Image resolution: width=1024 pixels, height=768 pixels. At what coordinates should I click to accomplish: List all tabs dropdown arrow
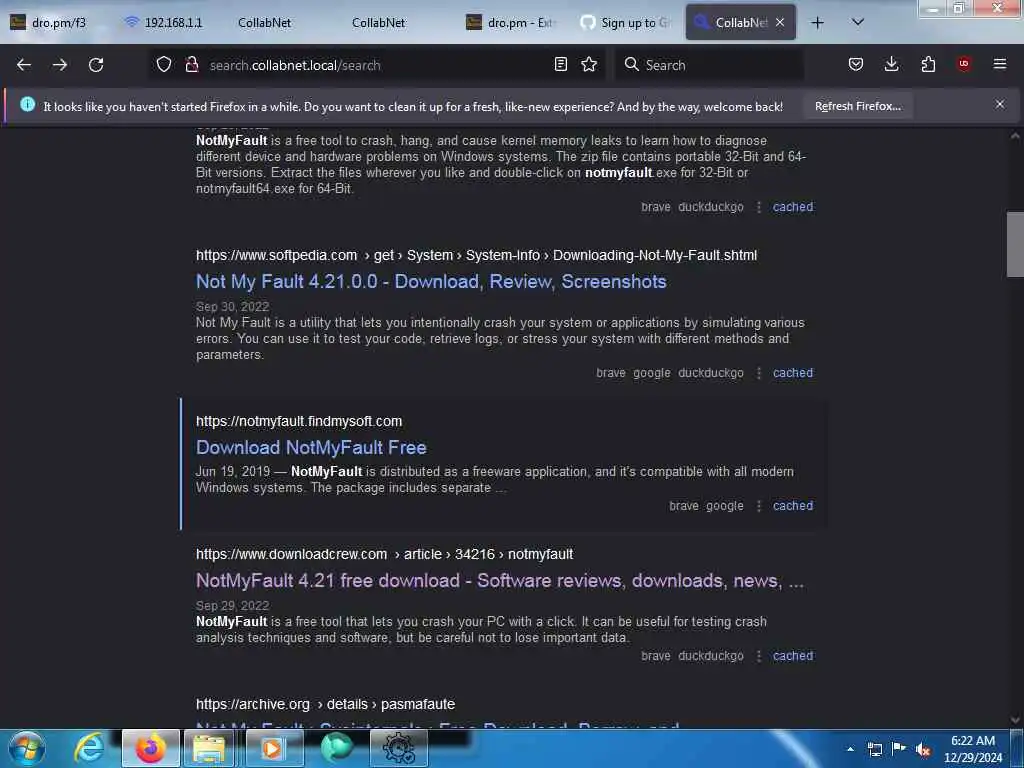(858, 22)
